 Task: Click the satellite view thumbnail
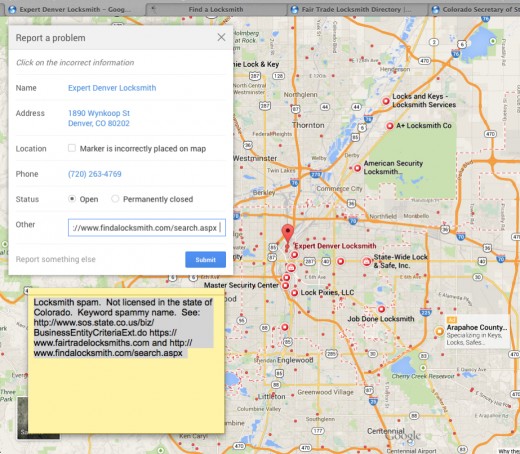[22, 417]
